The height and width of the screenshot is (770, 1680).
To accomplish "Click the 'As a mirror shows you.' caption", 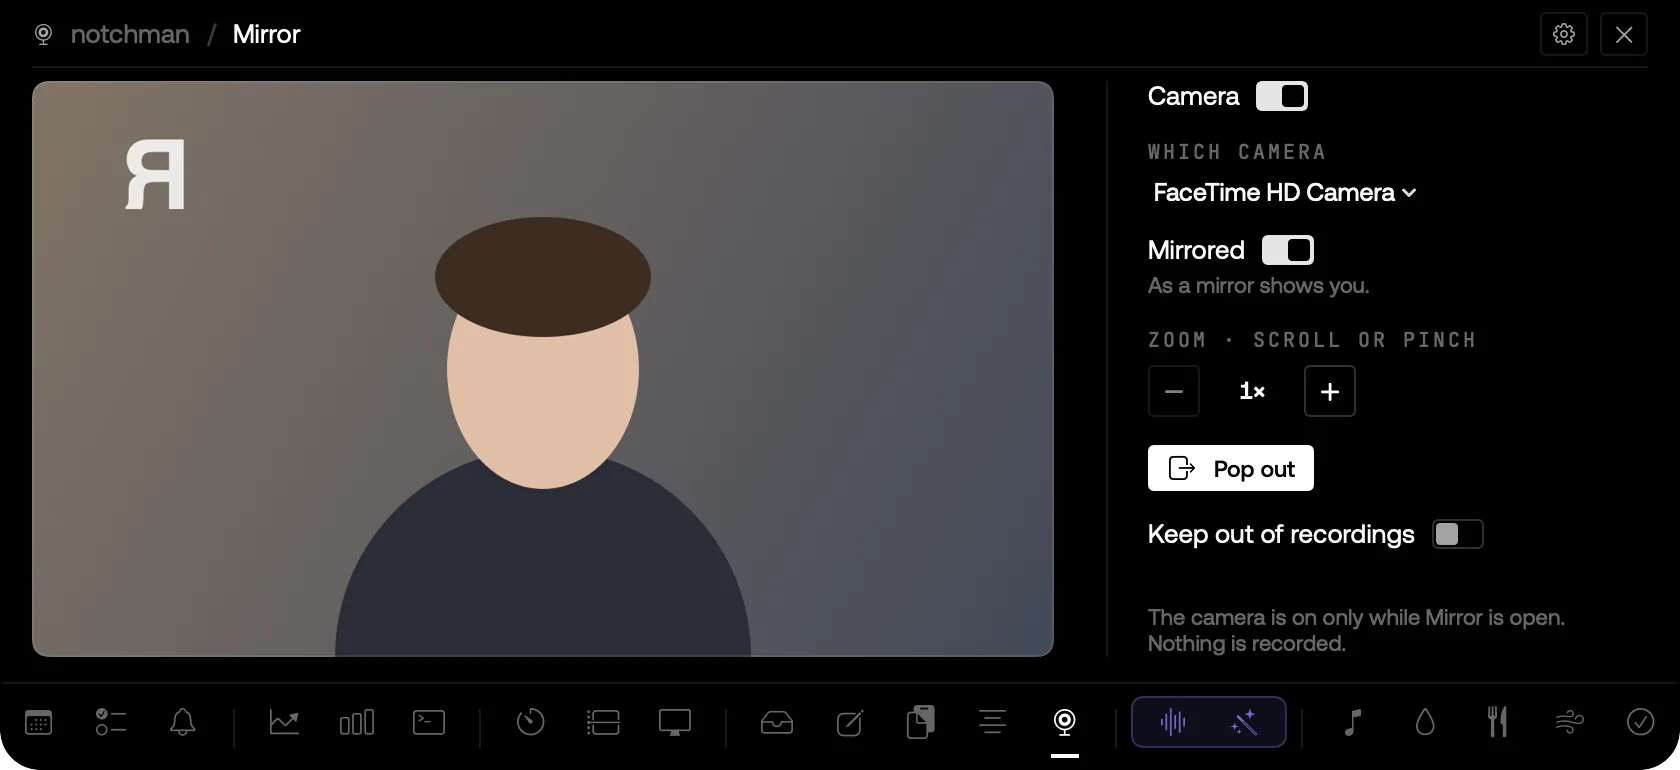I will click(1258, 286).
